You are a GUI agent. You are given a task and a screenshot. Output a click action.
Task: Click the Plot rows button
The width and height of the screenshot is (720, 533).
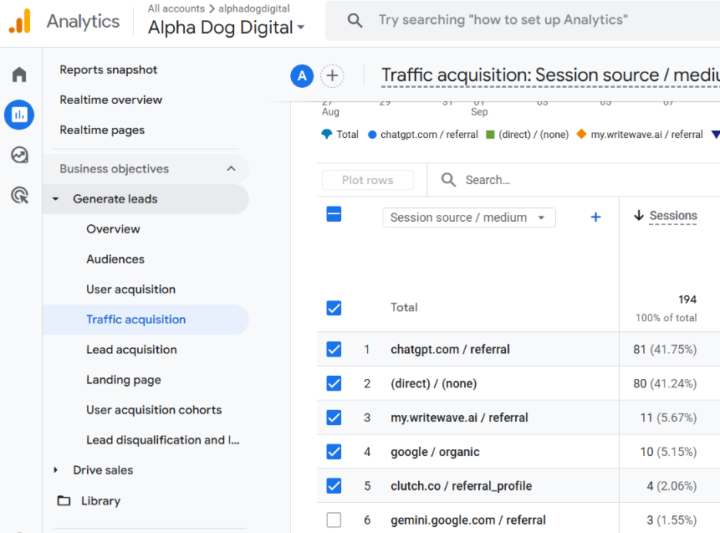(x=367, y=180)
